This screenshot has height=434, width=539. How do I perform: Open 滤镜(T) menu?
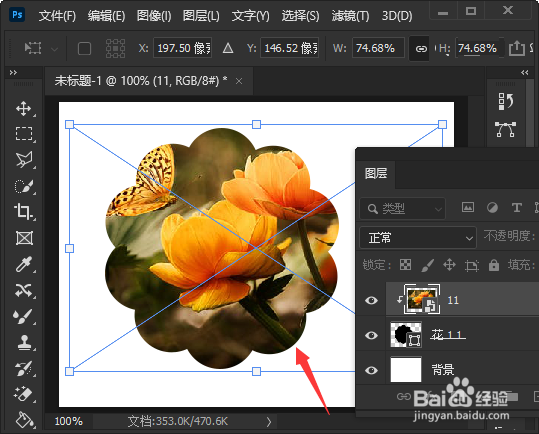pyautogui.click(x=350, y=16)
